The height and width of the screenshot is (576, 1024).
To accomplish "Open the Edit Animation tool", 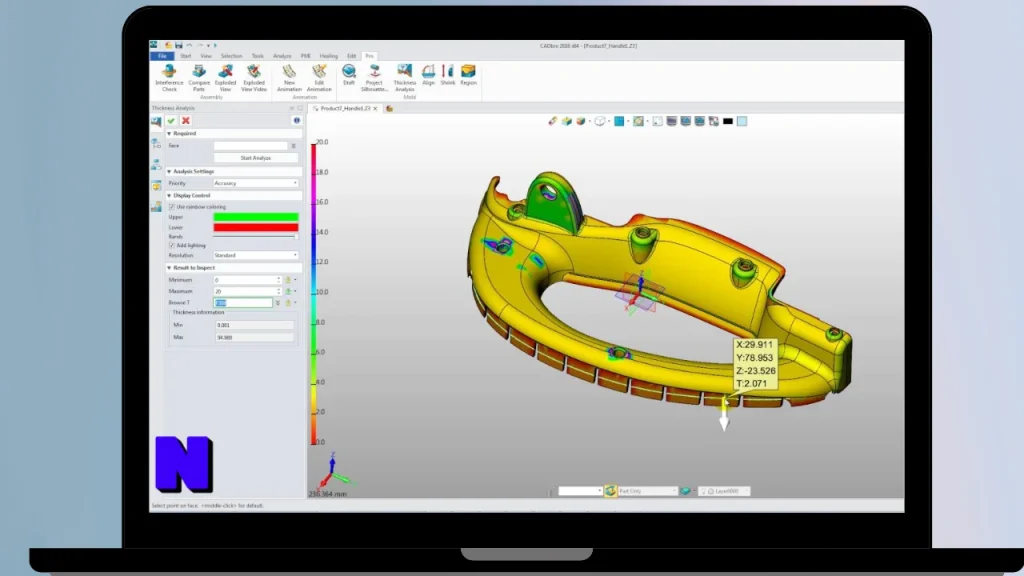I will click(319, 78).
